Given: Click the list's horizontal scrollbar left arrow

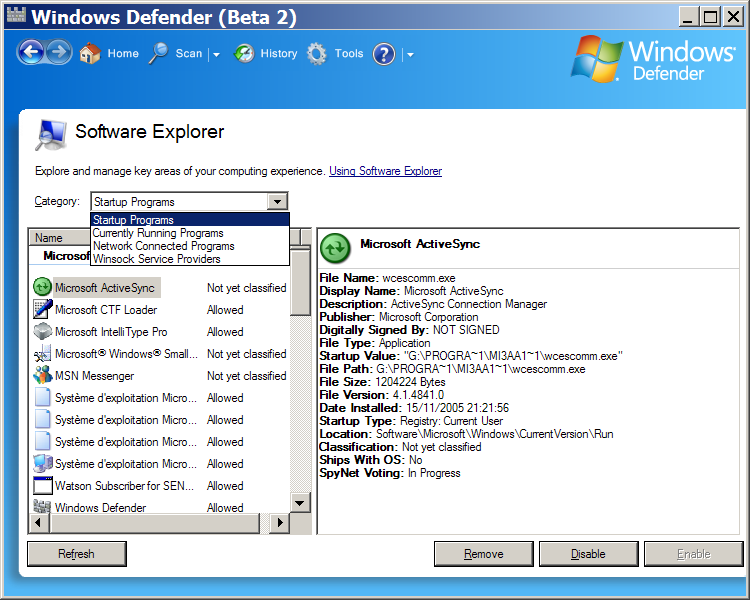Looking at the screenshot, I should [38, 522].
